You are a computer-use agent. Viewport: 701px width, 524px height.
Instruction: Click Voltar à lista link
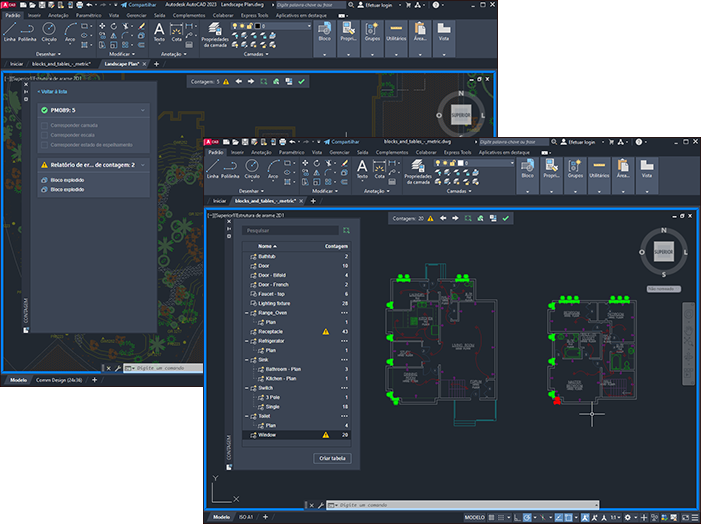[x=52, y=92]
